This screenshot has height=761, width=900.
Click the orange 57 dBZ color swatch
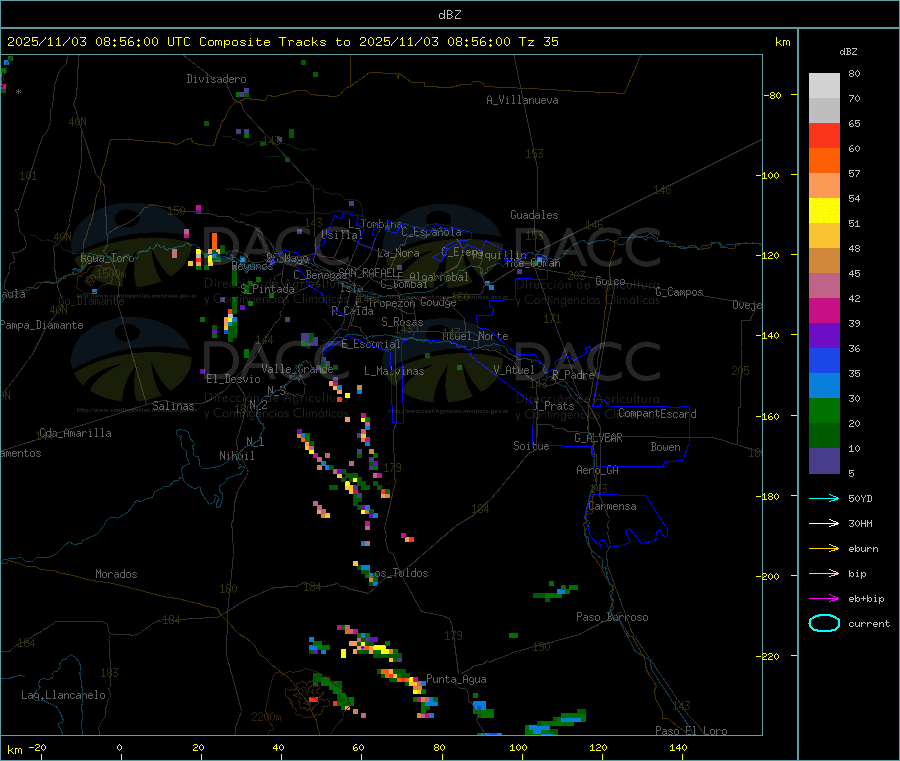pos(824,161)
